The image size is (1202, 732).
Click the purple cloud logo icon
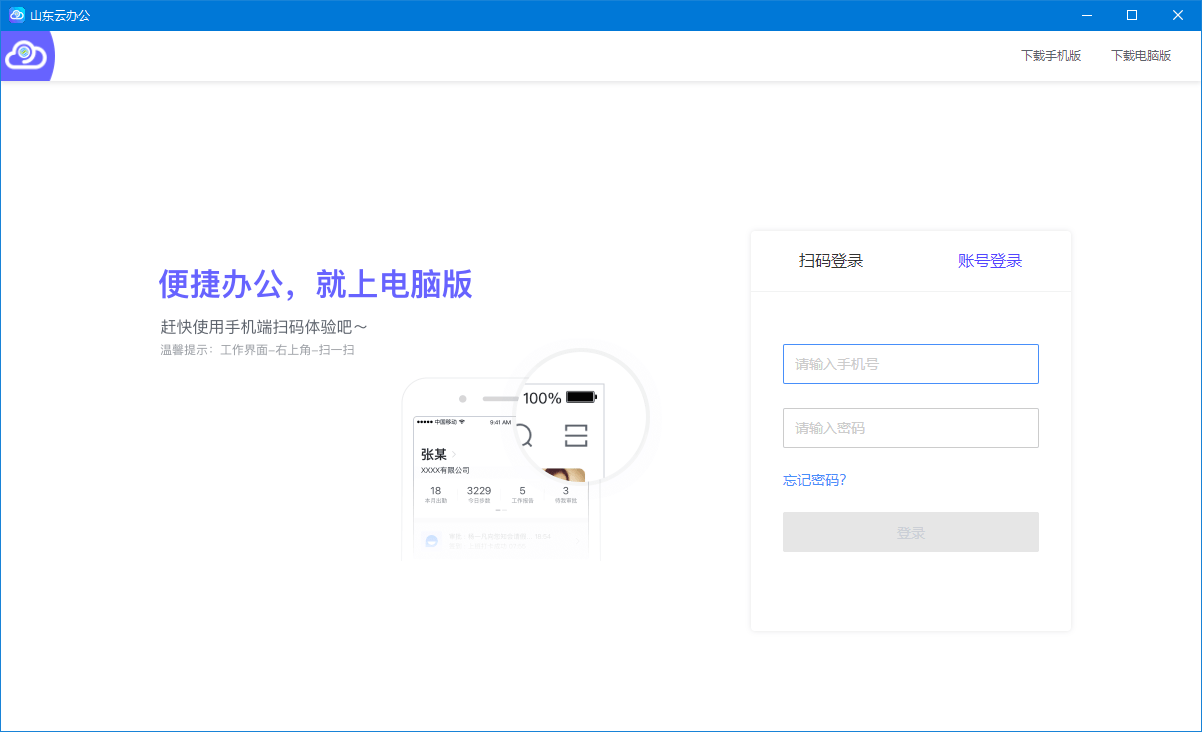[x=26, y=55]
